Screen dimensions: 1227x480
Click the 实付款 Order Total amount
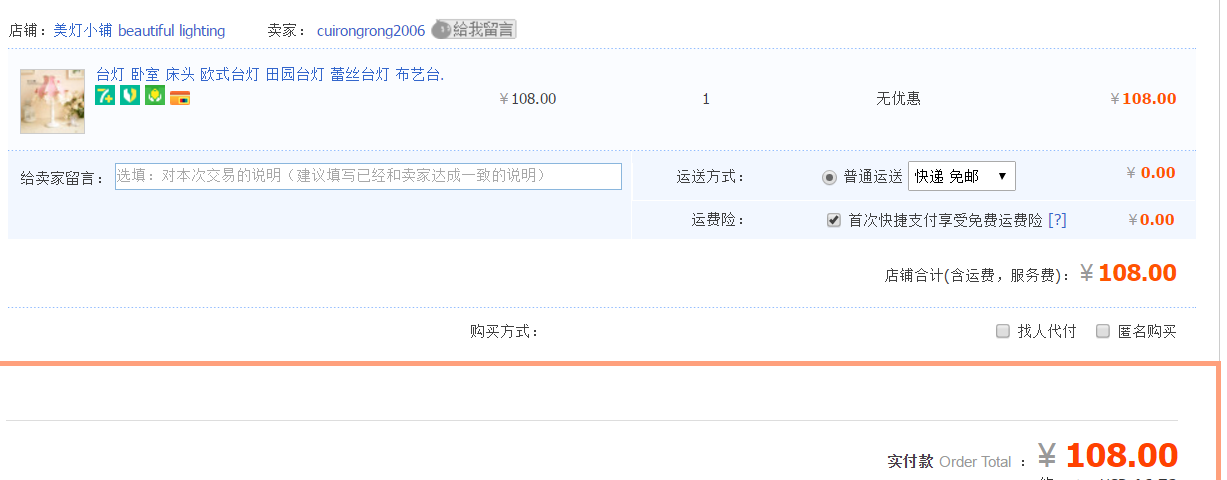click(1121, 456)
